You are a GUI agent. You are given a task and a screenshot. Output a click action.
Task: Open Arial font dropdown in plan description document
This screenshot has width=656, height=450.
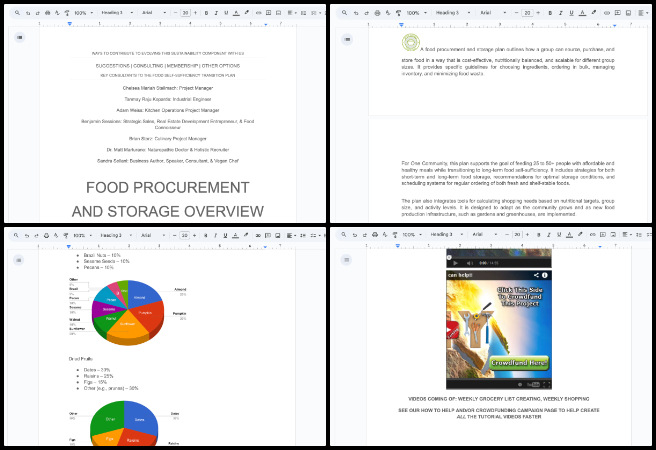point(493,13)
